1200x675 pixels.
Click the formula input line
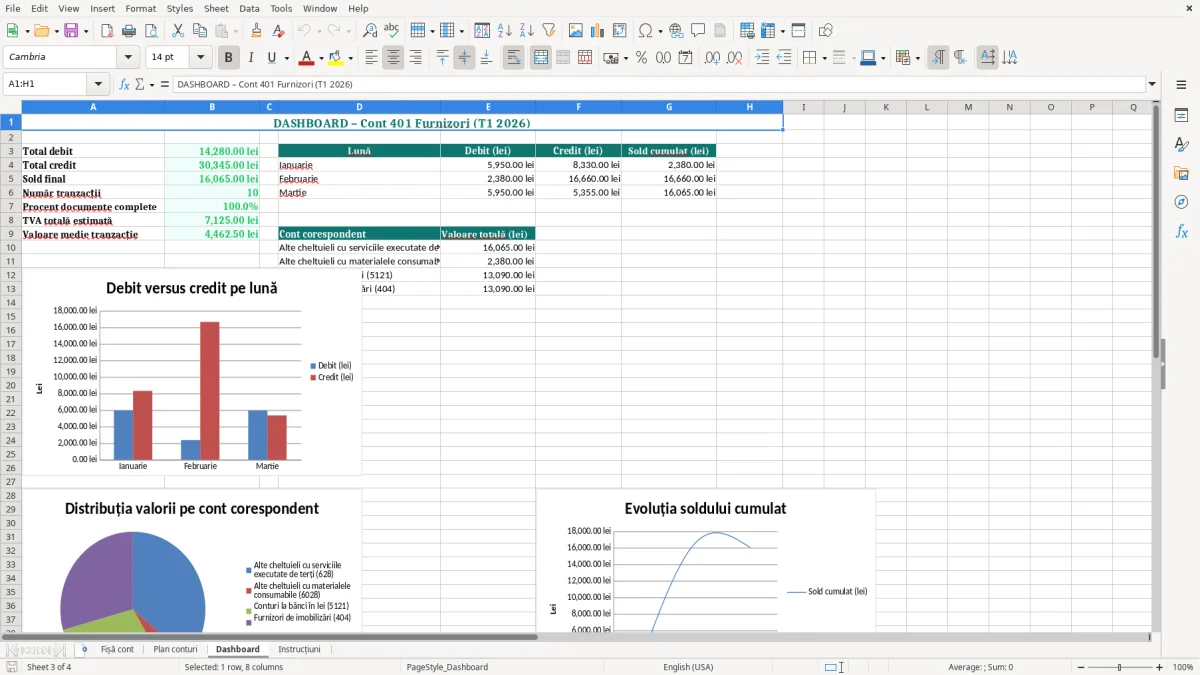[659, 85]
